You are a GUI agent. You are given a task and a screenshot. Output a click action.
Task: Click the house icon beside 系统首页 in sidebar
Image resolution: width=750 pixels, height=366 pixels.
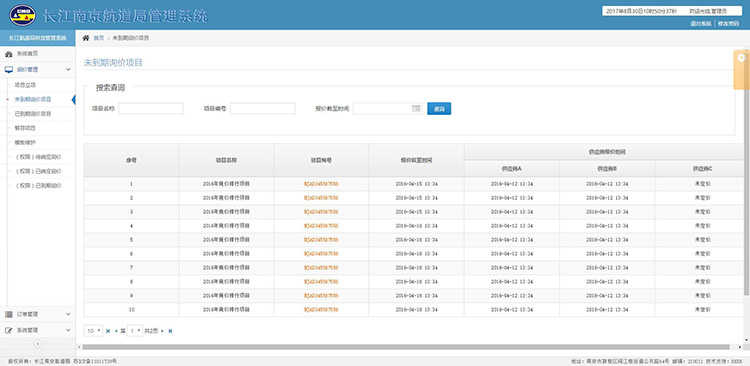tap(9, 54)
